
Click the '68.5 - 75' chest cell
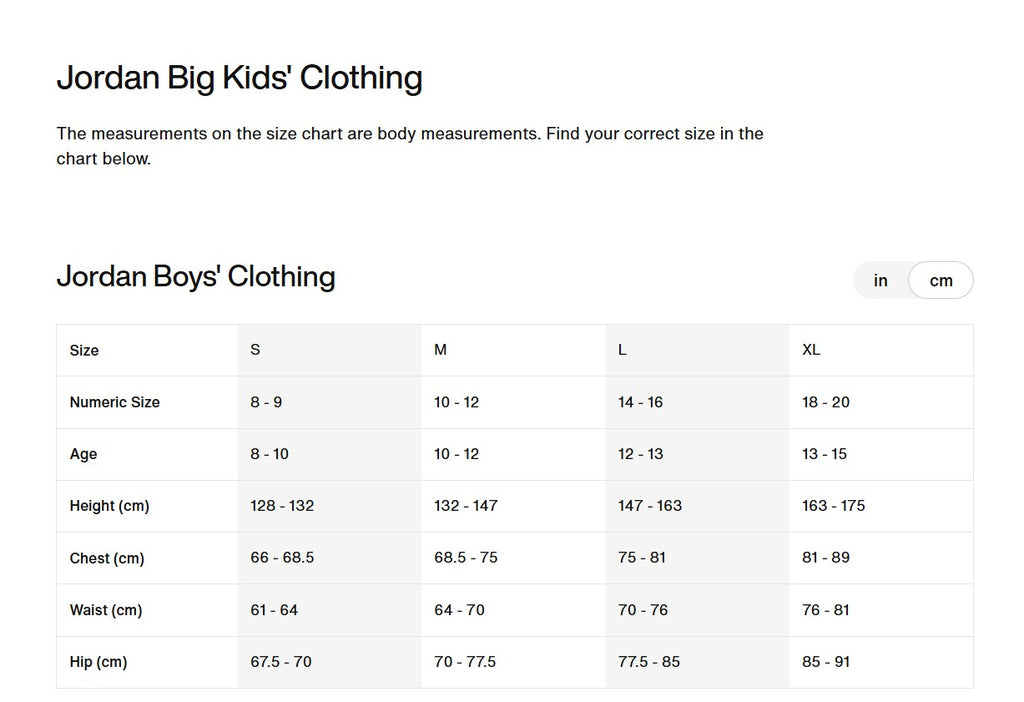[466, 558]
